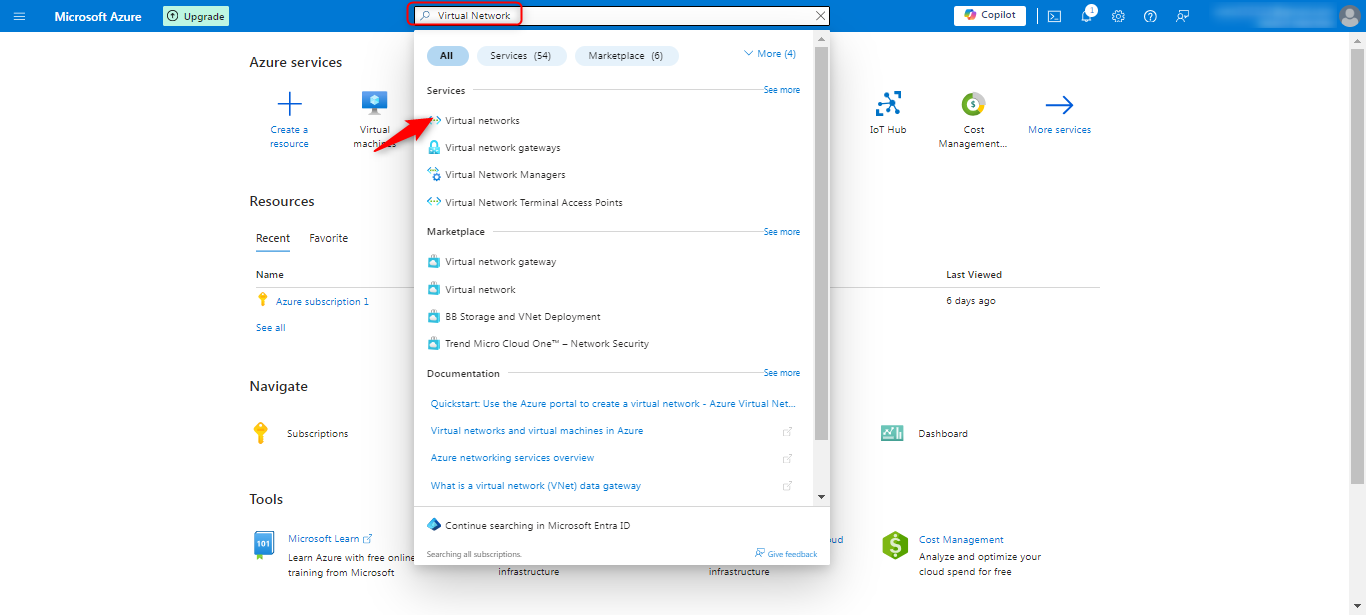
Task: Click the BB Storage marketplace bag icon
Action: 434,316
